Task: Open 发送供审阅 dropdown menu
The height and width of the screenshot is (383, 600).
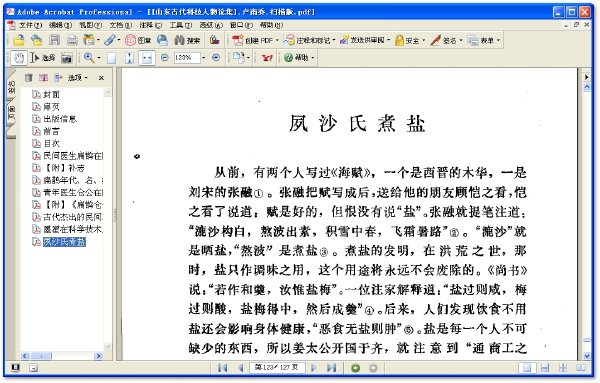Action: coord(365,40)
